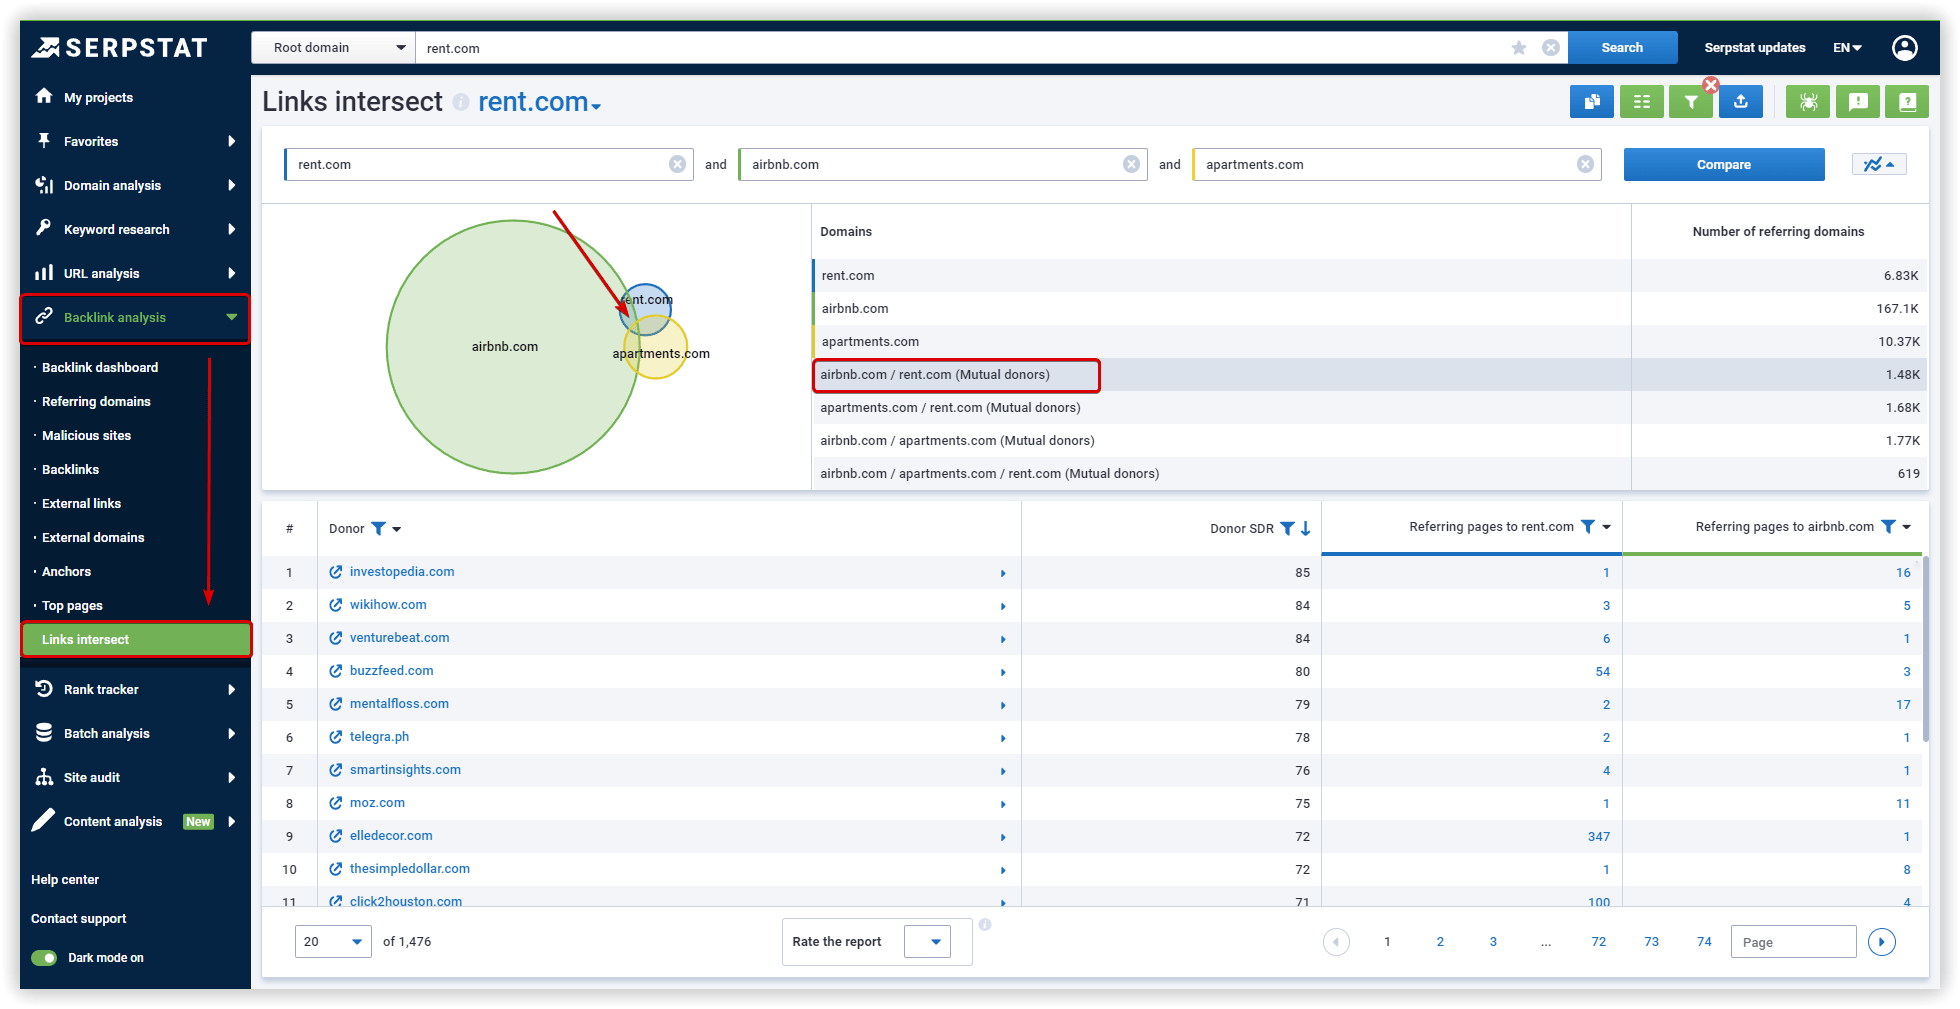Open the Root domain dropdown
Screen dimensions: 1960x1009
pyautogui.click(x=334, y=48)
